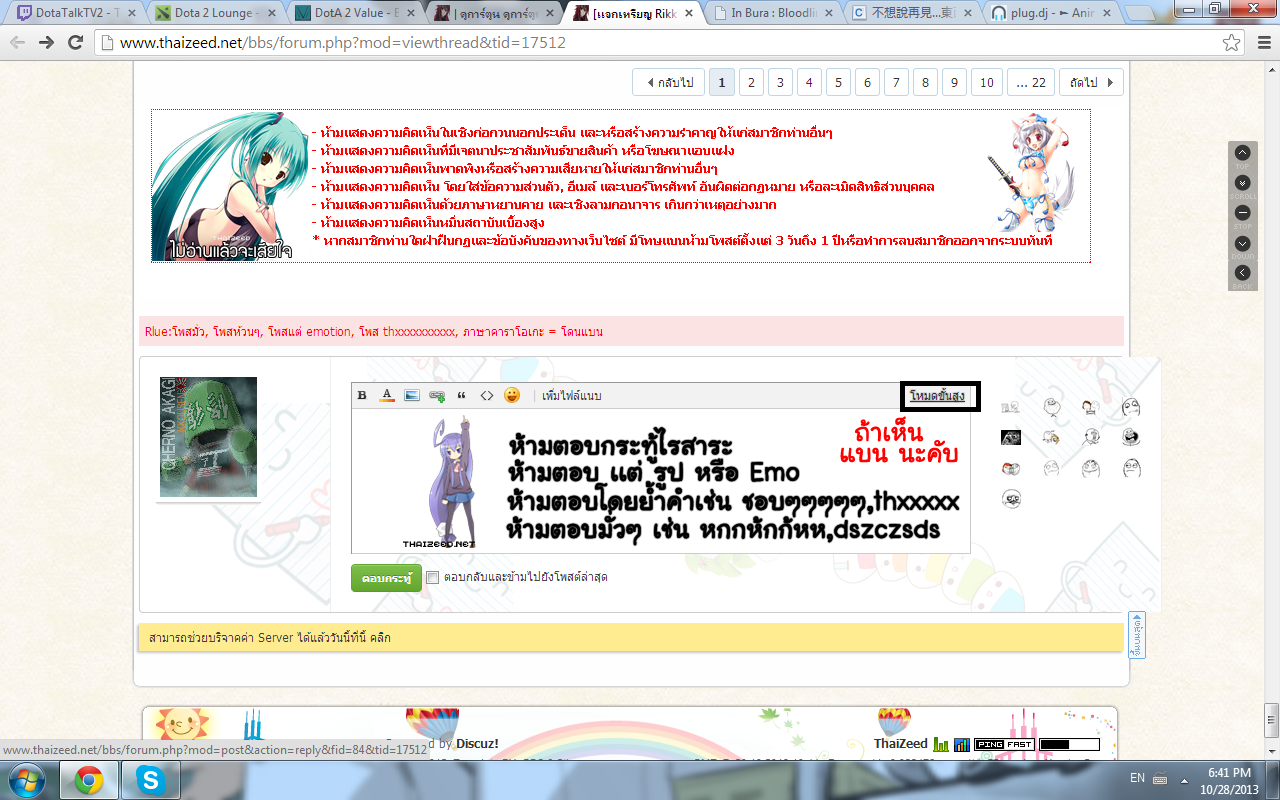Bookmark this page with the star icon
Image resolution: width=1280 pixels, height=800 pixels.
click(x=1232, y=43)
